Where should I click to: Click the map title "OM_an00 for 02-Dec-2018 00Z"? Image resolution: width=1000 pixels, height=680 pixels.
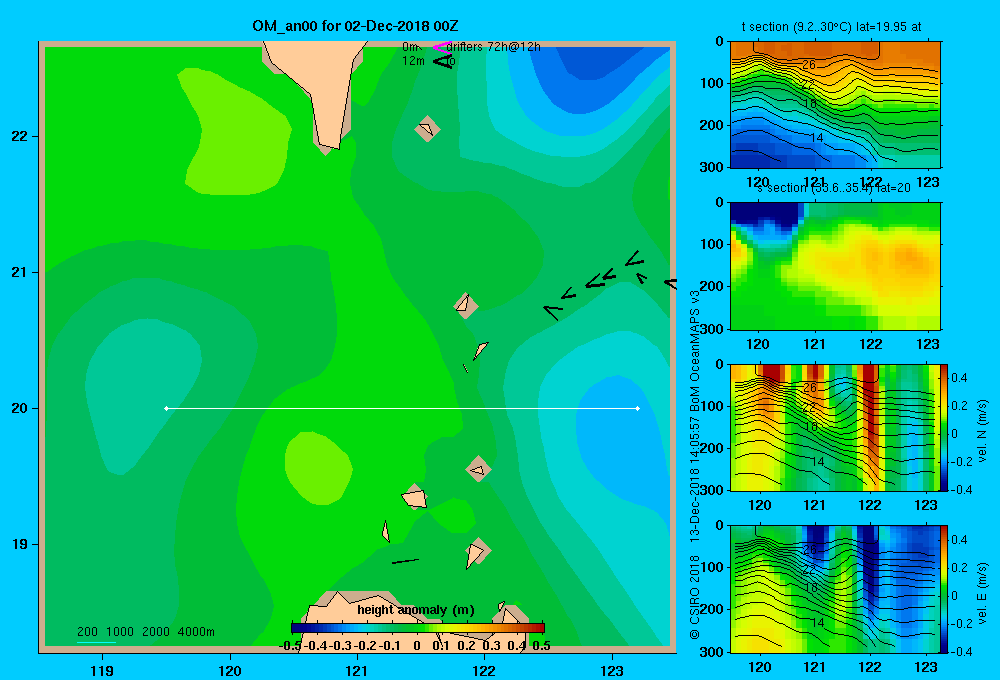[x=355, y=26]
